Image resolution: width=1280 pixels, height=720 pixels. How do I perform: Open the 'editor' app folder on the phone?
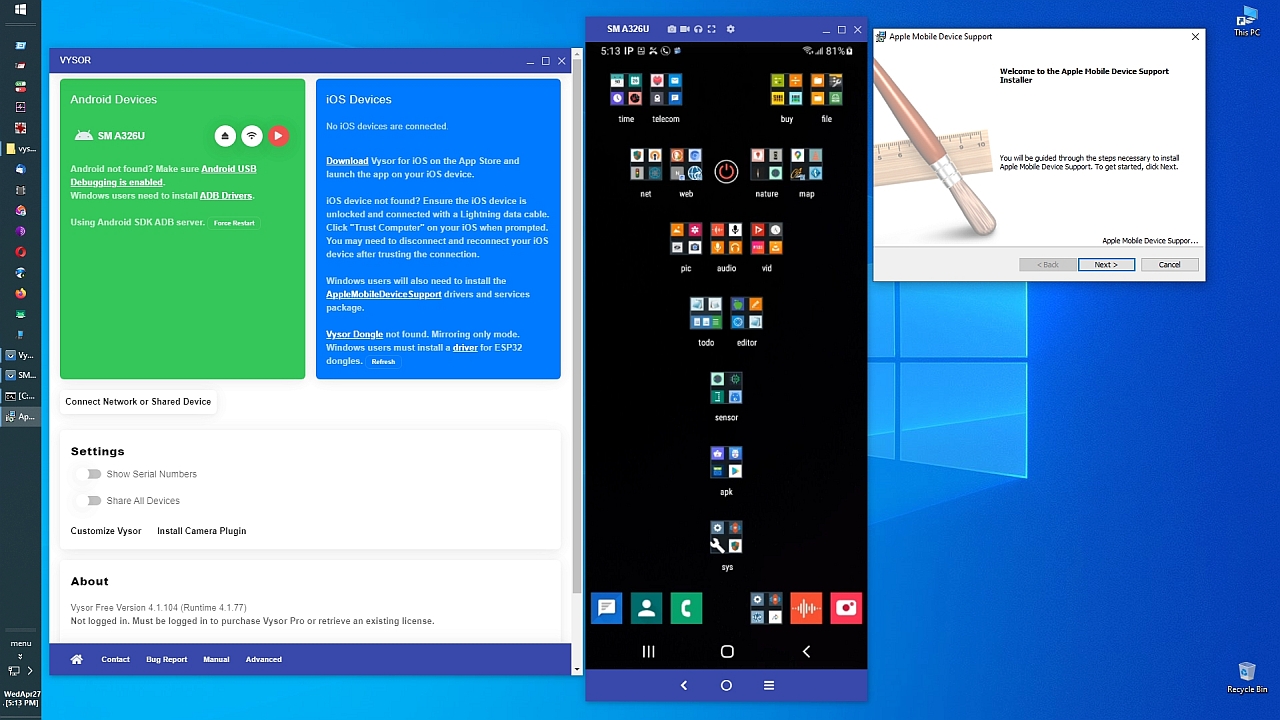pos(747,321)
